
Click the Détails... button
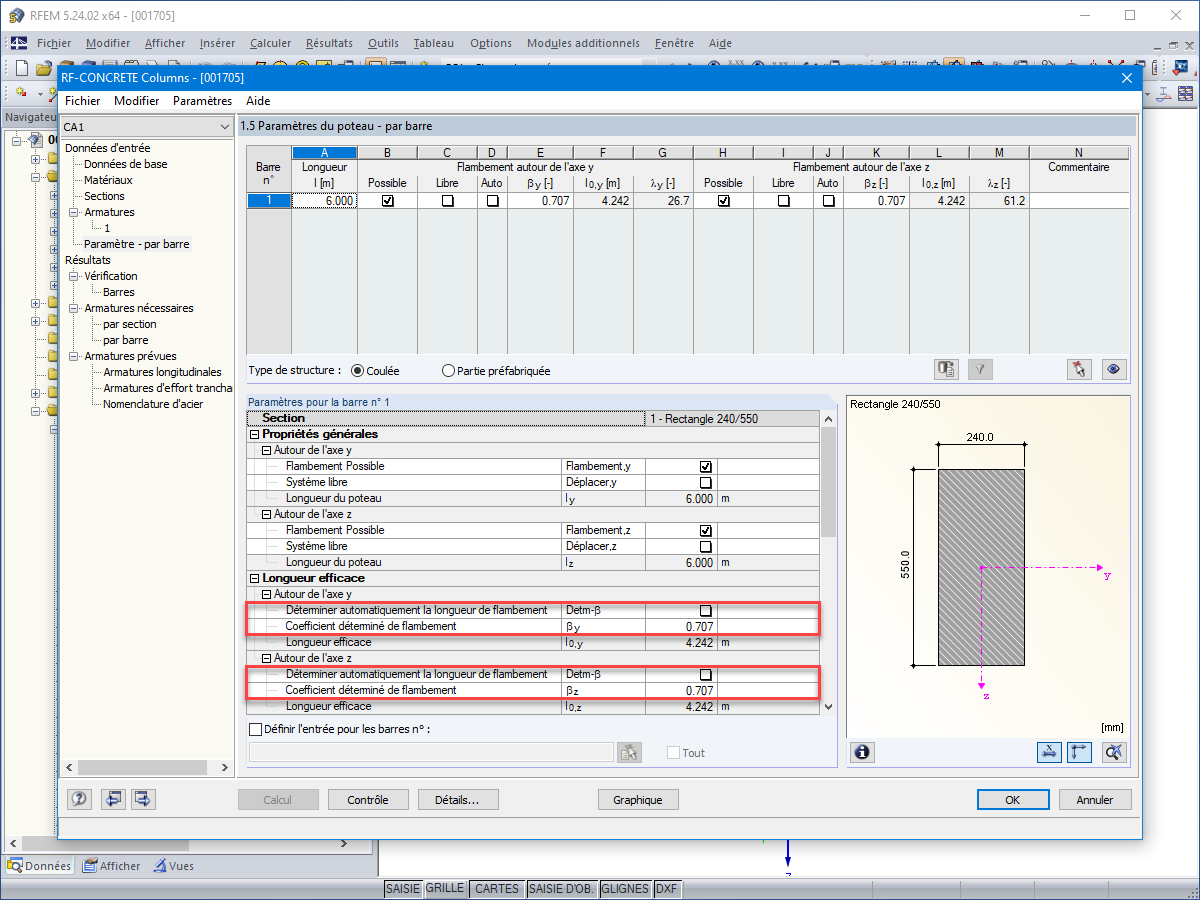[457, 800]
